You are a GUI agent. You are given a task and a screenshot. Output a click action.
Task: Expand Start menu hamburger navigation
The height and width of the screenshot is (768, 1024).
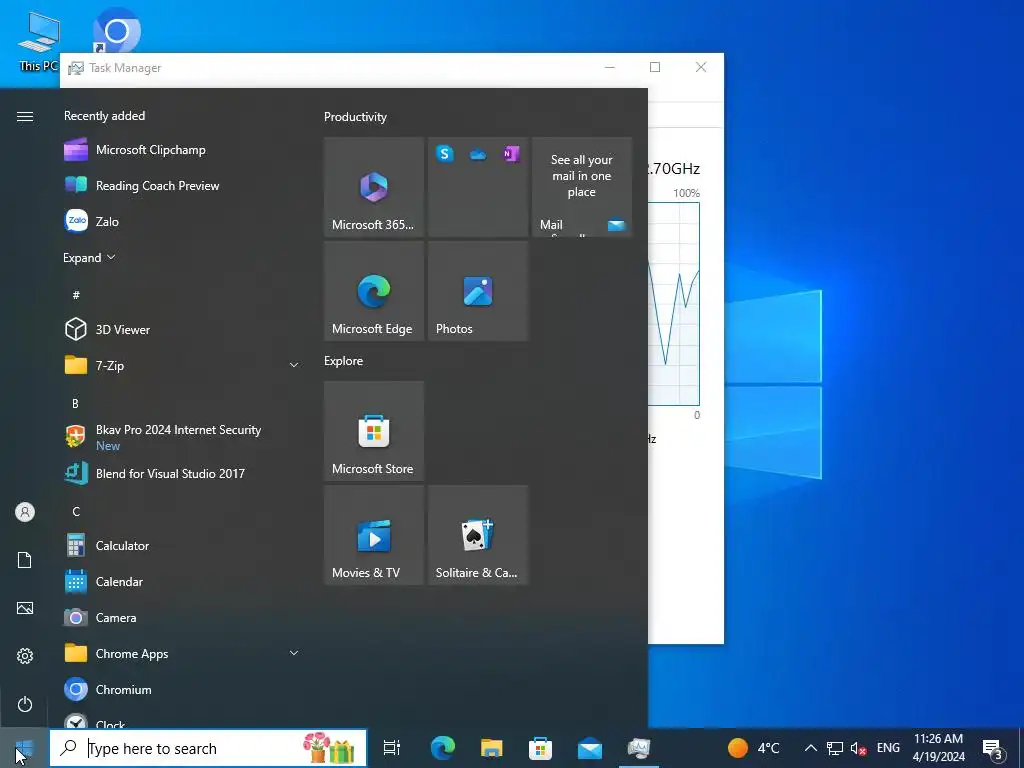click(x=25, y=116)
